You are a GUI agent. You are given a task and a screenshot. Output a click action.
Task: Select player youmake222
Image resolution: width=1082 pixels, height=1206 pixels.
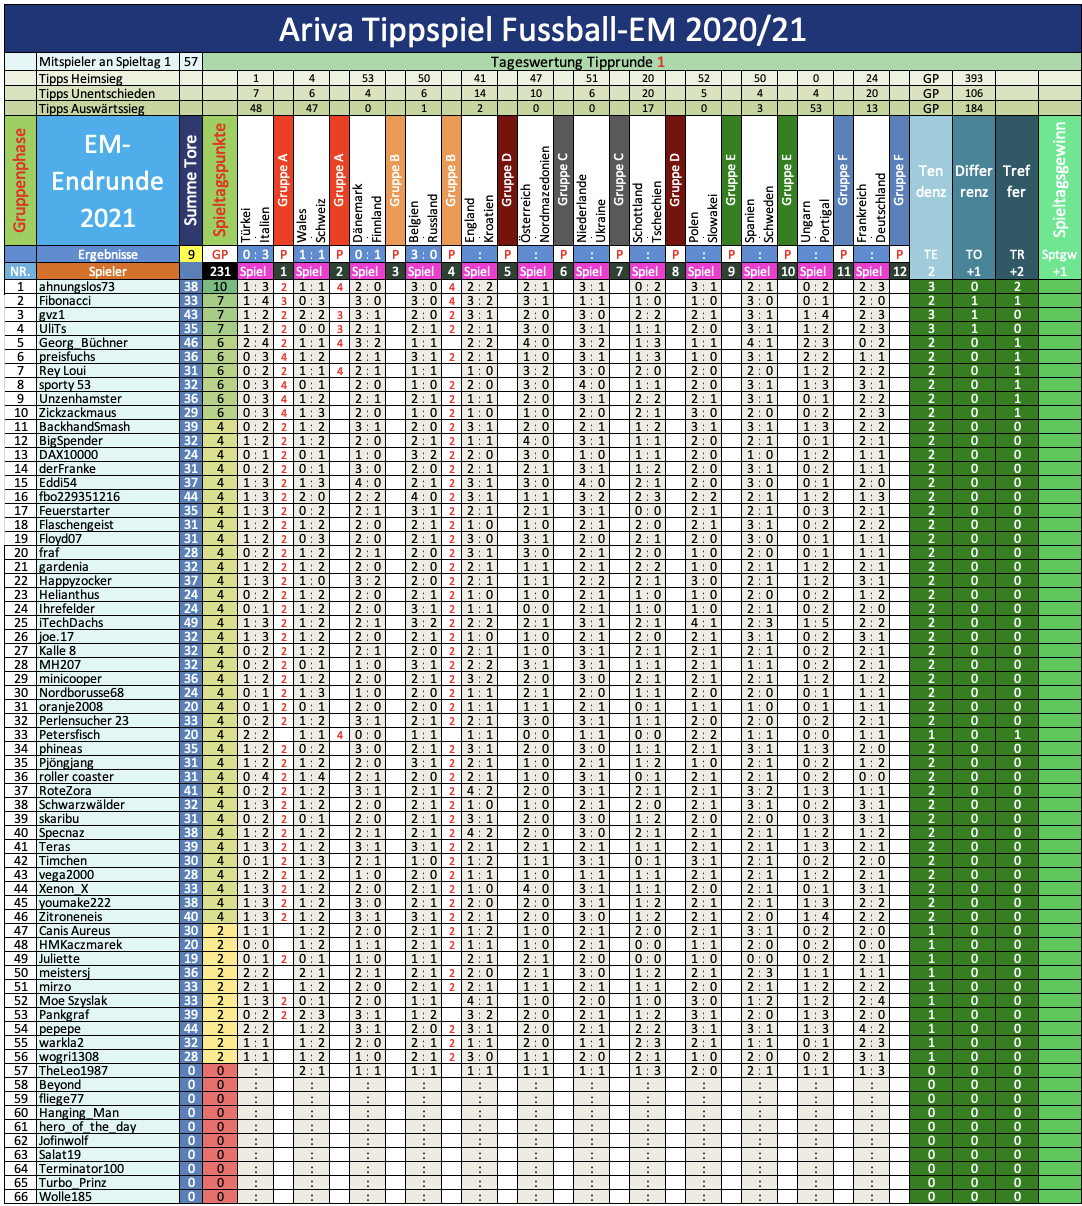[108, 903]
